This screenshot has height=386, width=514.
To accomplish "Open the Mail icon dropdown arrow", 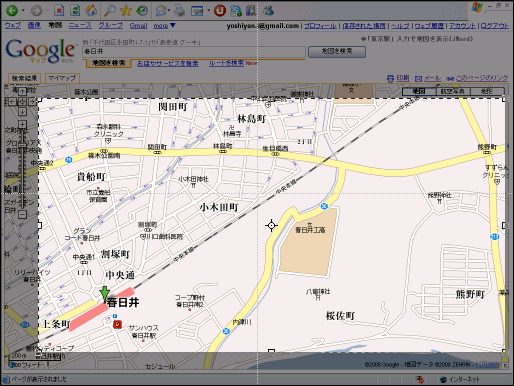I will [x=169, y=11].
